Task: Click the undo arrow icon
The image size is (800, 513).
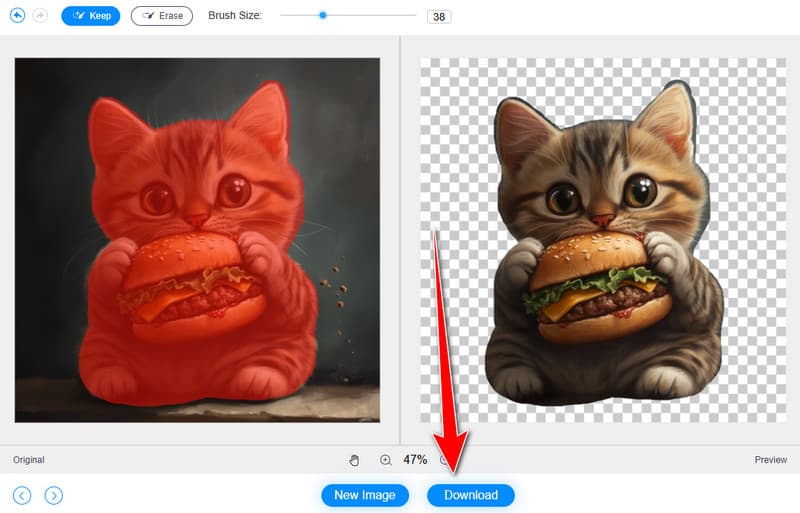Action: pos(17,16)
